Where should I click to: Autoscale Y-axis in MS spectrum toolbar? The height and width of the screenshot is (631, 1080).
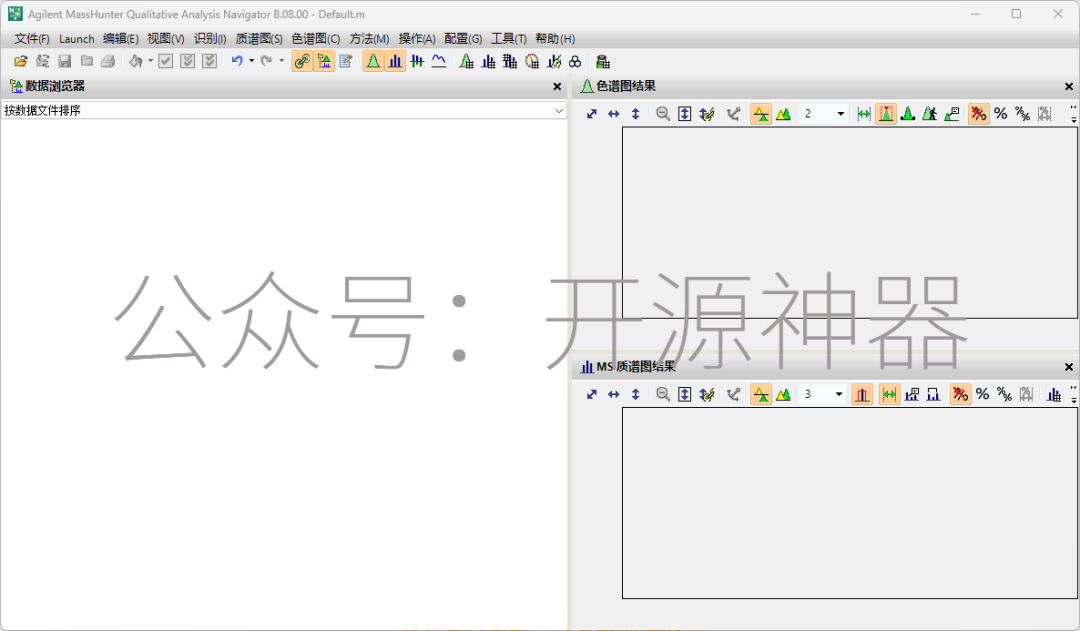636,394
